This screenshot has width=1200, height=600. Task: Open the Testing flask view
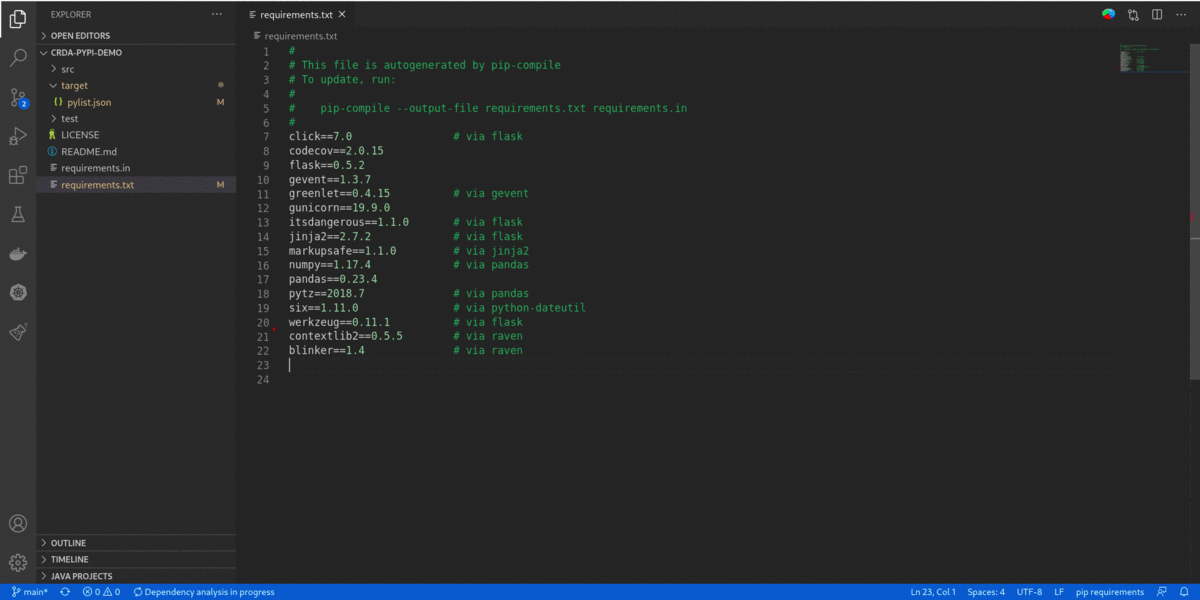18,214
